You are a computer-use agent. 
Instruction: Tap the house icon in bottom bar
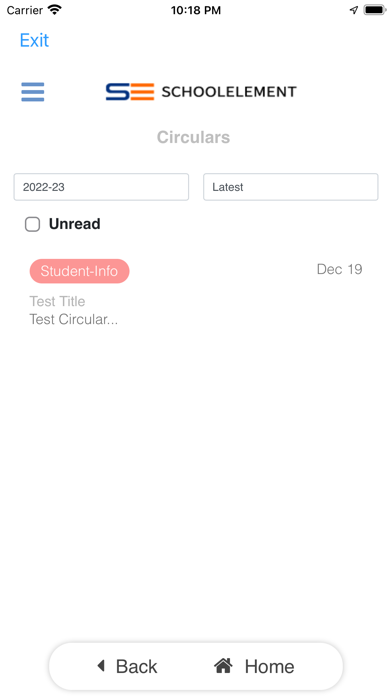pyautogui.click(x=223, y=665)
